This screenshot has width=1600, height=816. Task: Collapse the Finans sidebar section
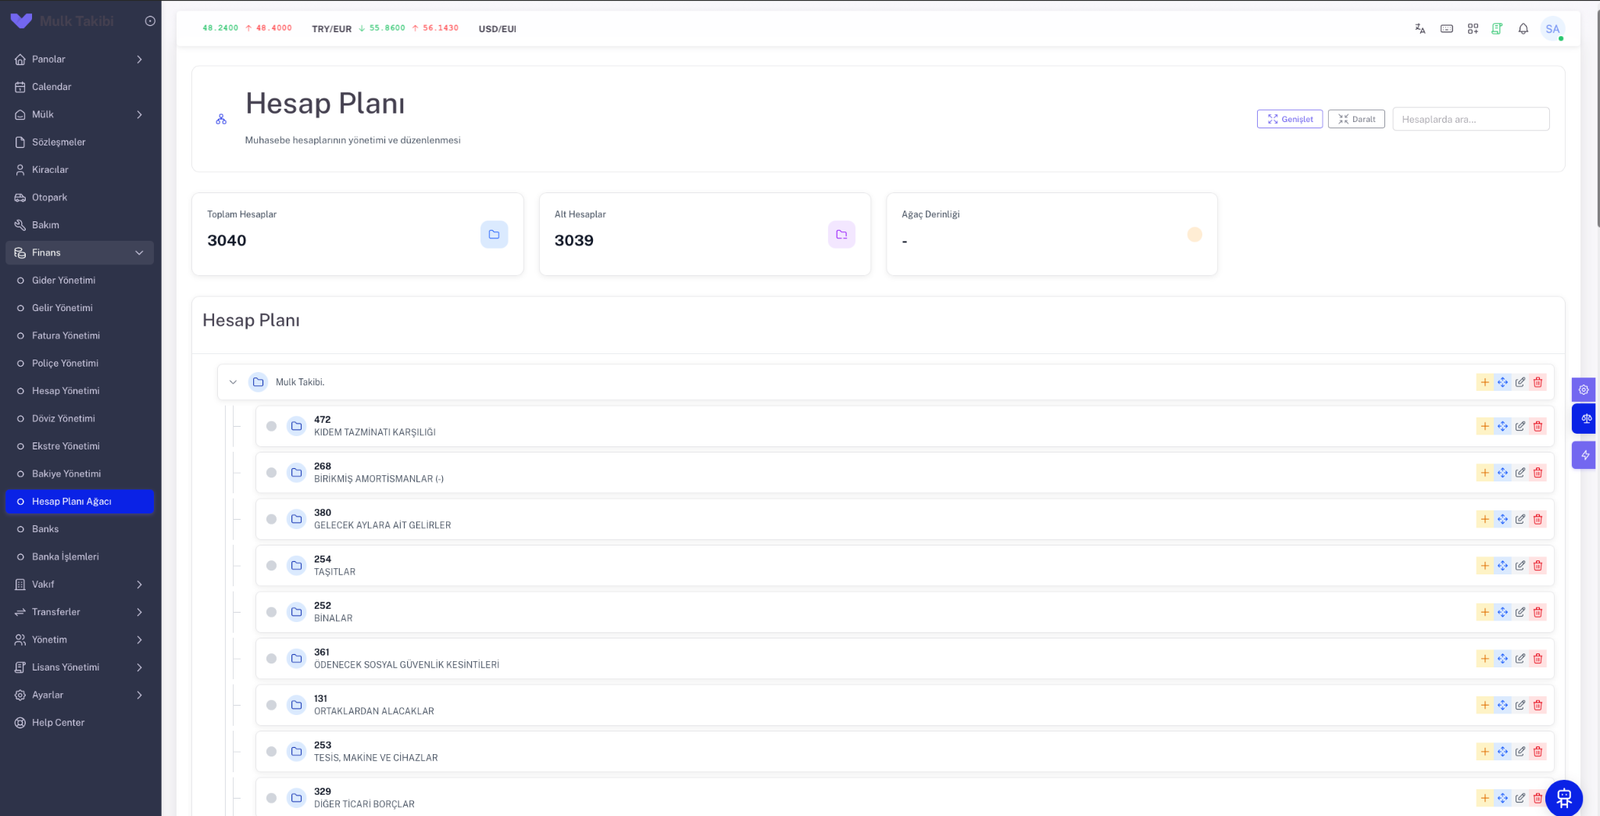[80, 253]
